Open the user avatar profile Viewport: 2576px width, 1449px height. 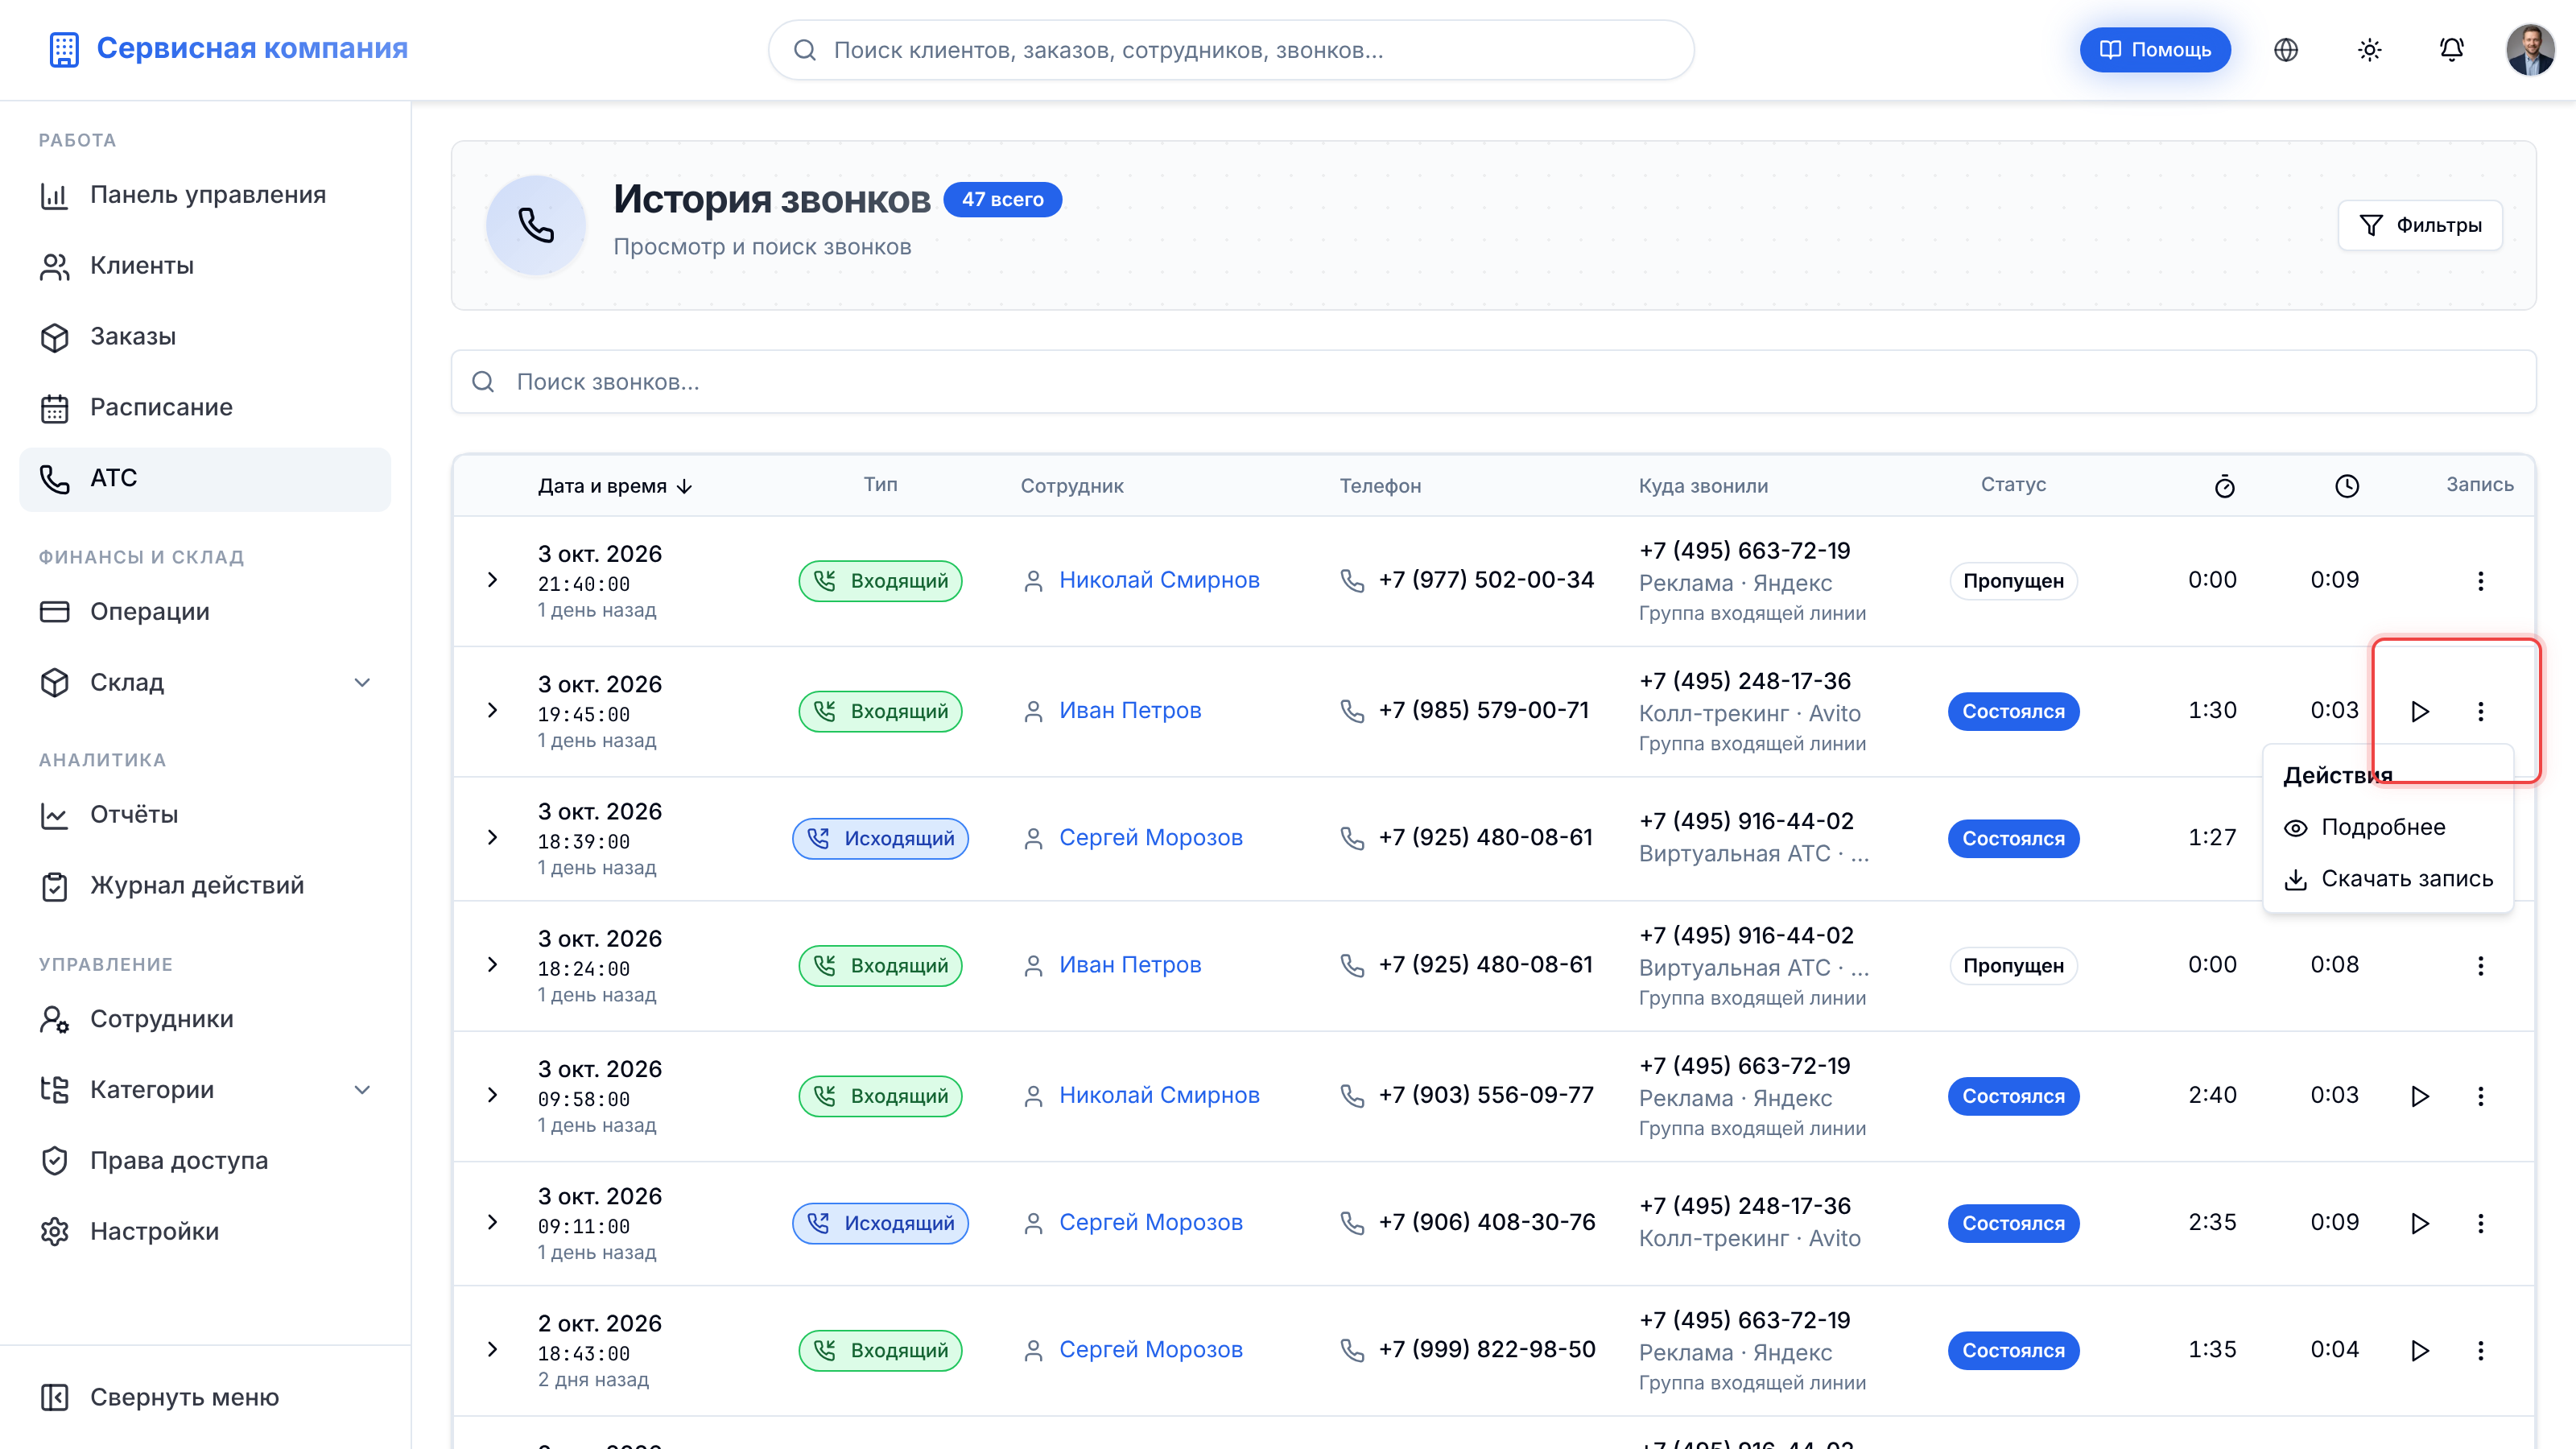2530,50
